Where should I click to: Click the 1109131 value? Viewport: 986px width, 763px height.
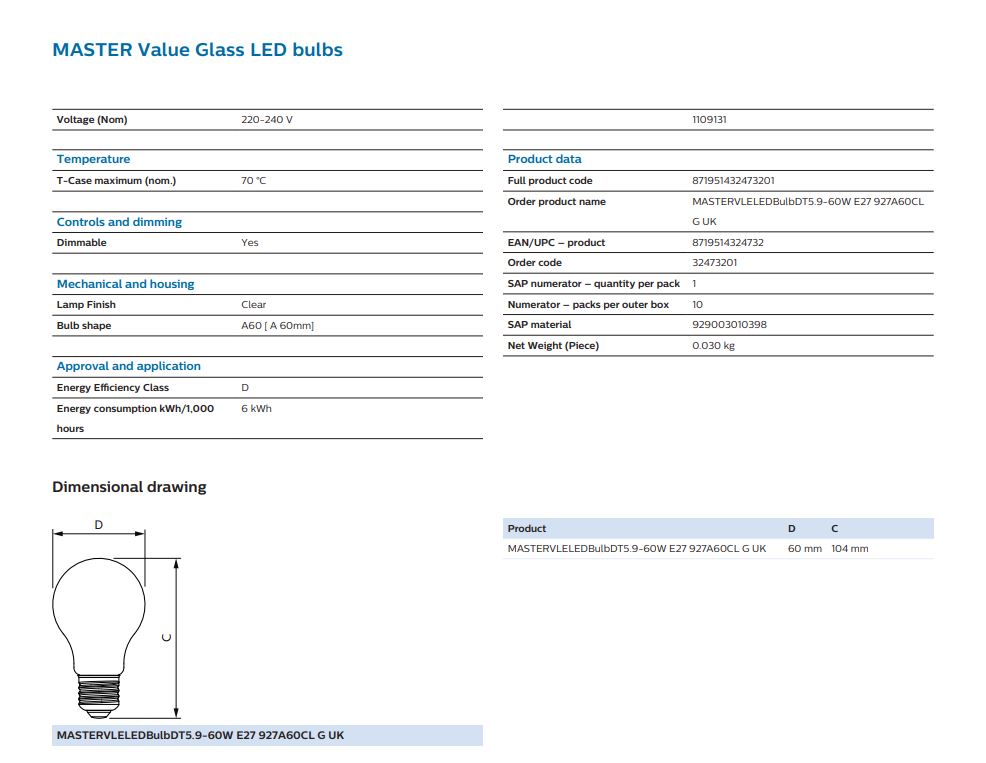[x=709, y=120]
